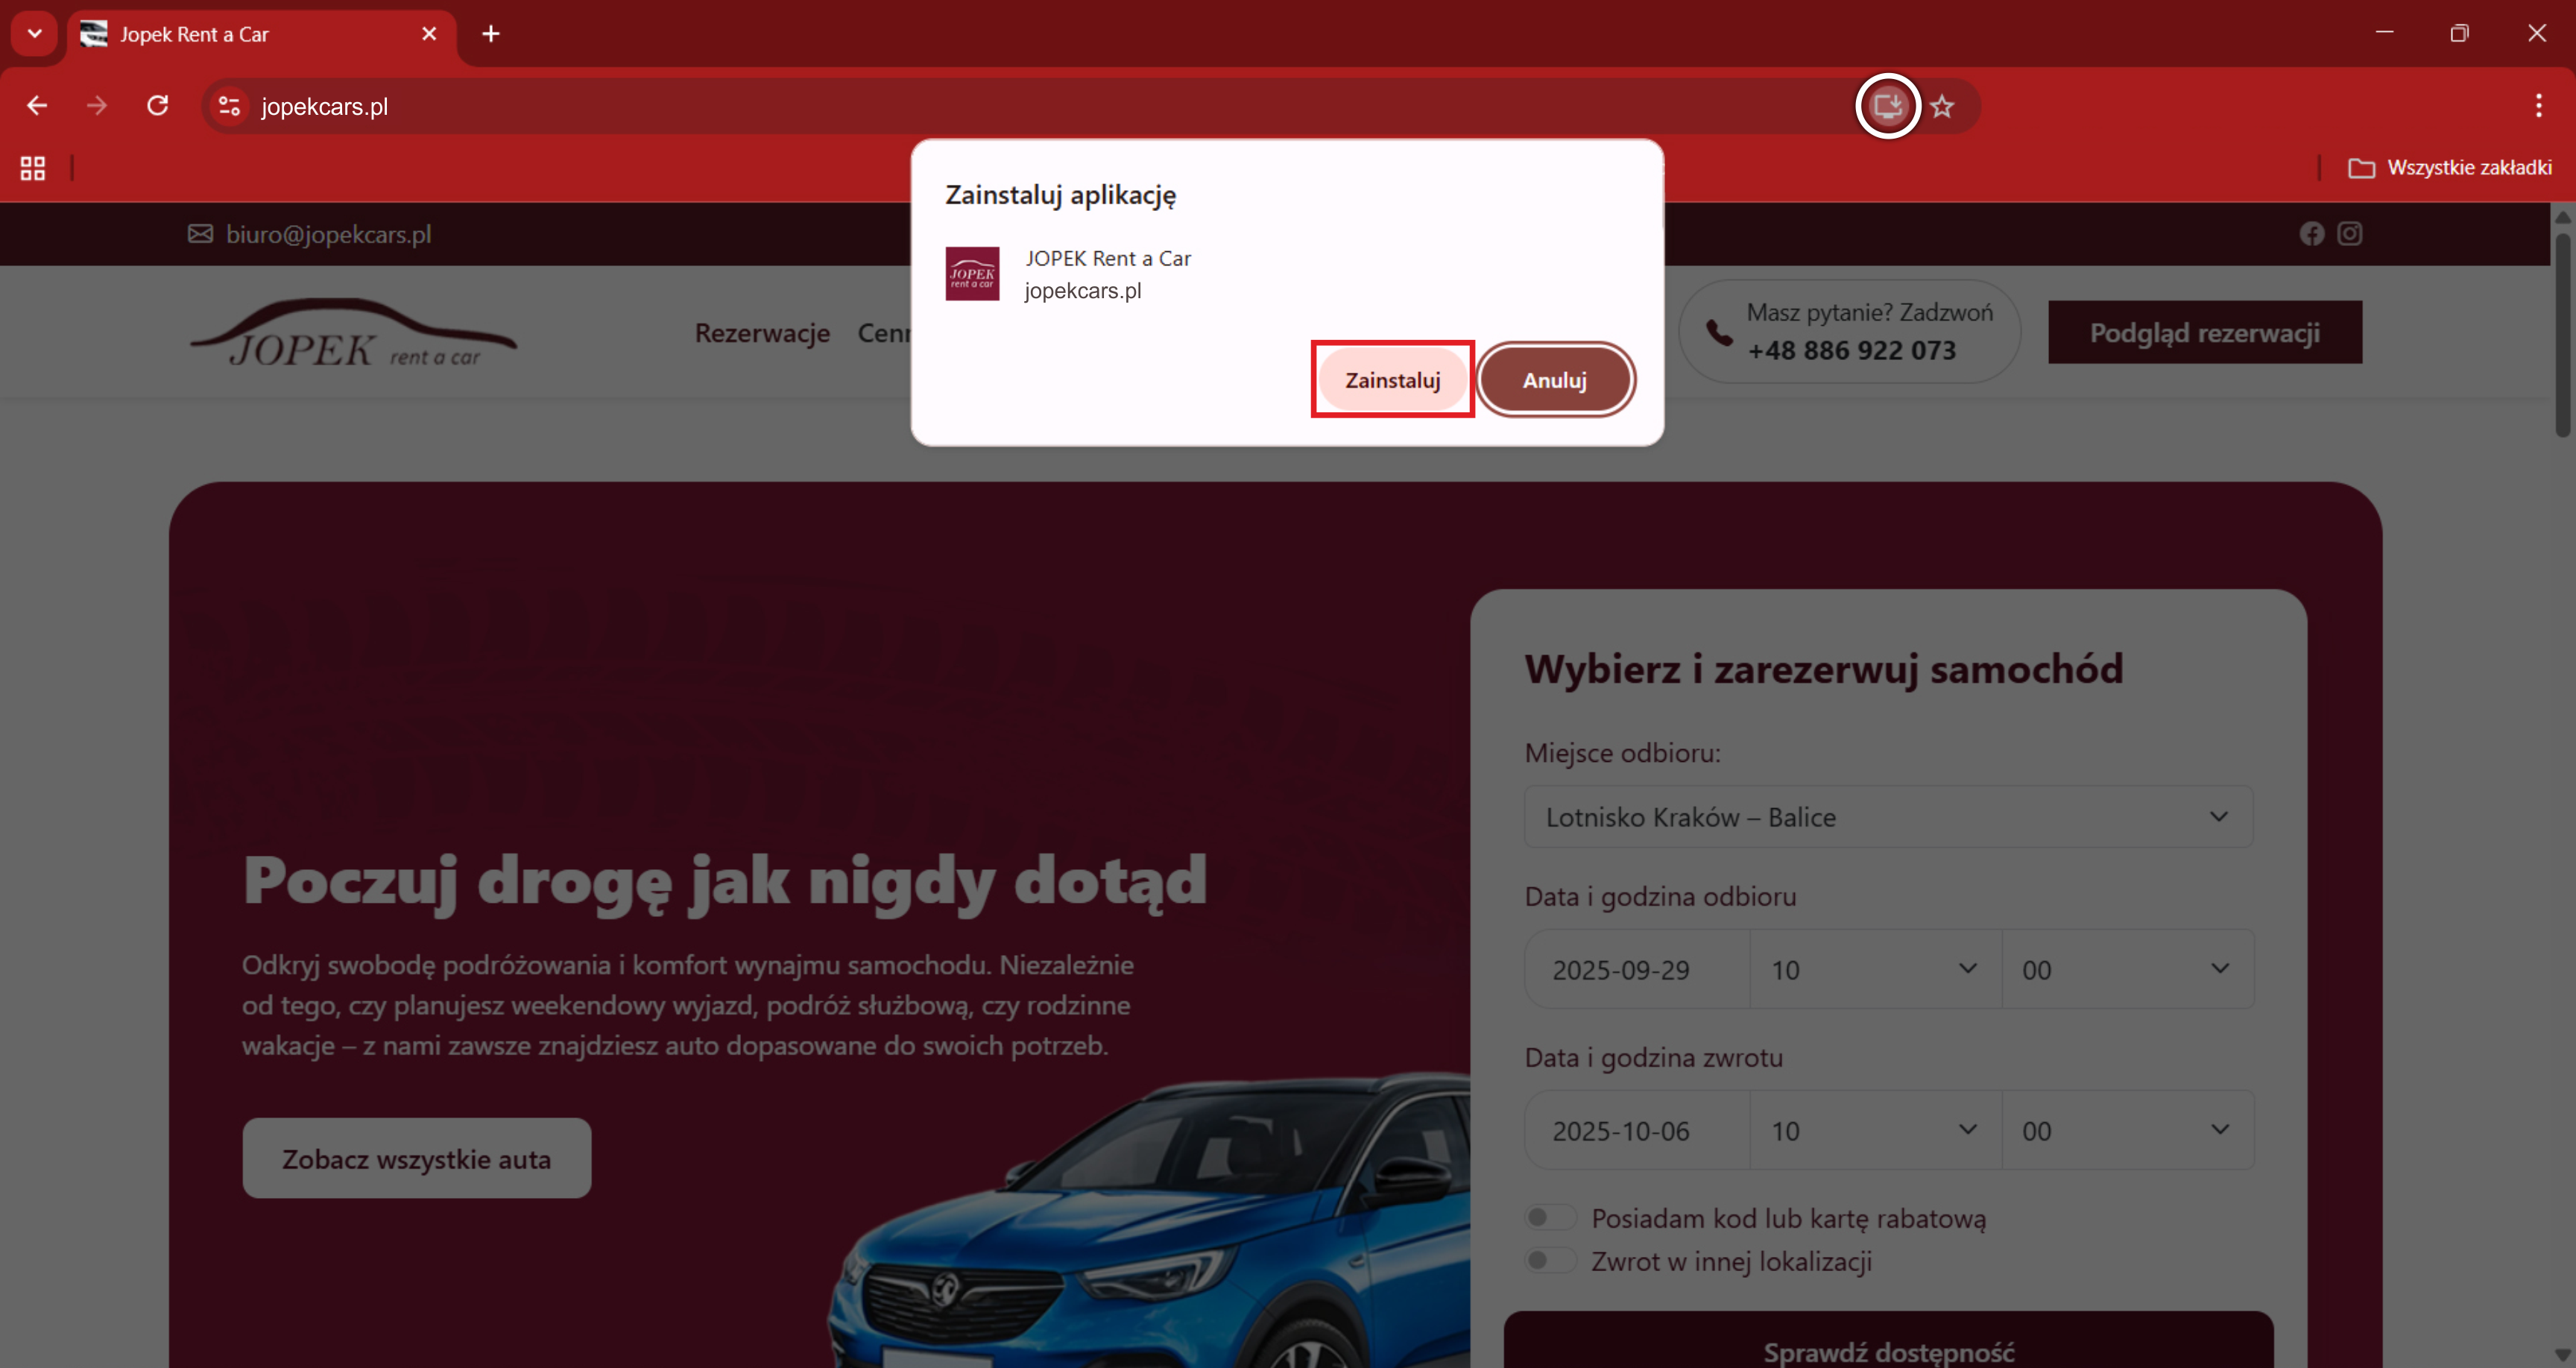Open site information icon beside URL
The width and height of the screenshot is (2576, 1368).
coord(229,106)
